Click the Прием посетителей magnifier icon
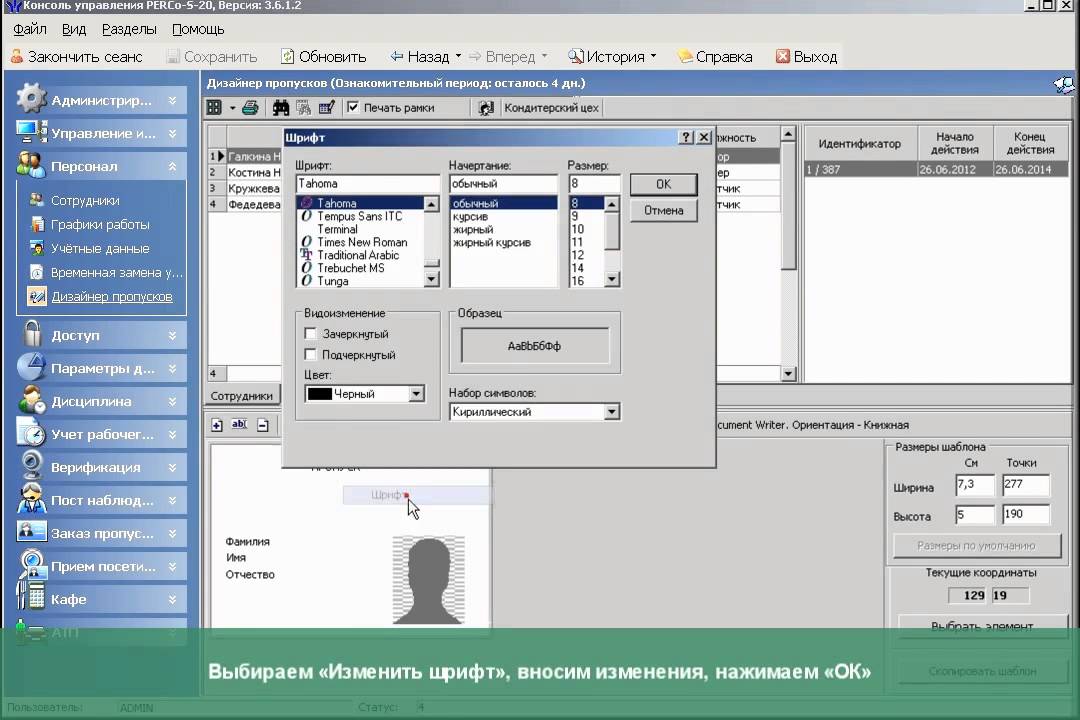Image resolution: width=1080 pixels, height=720 pixels. pyautogui.click(x=31, y=565)
